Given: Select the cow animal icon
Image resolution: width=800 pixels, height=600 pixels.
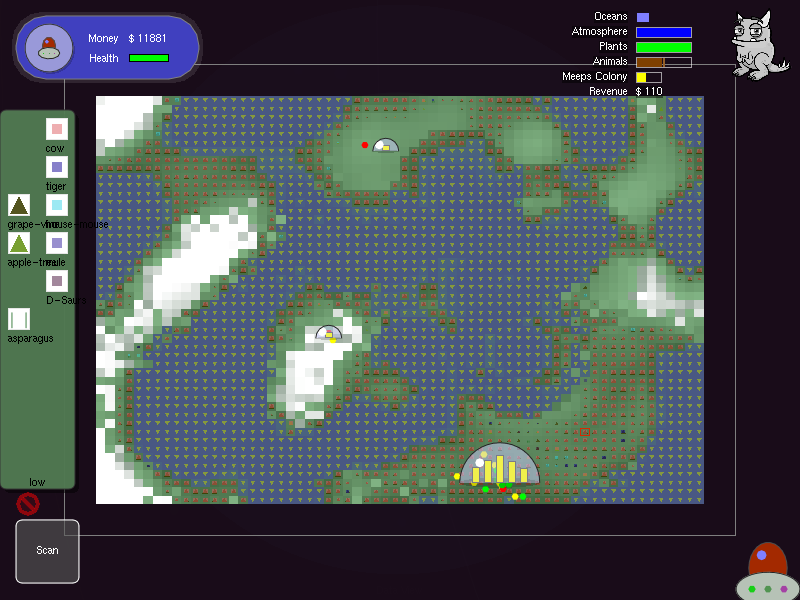Looking at the screenshot, I should point(57,129).
